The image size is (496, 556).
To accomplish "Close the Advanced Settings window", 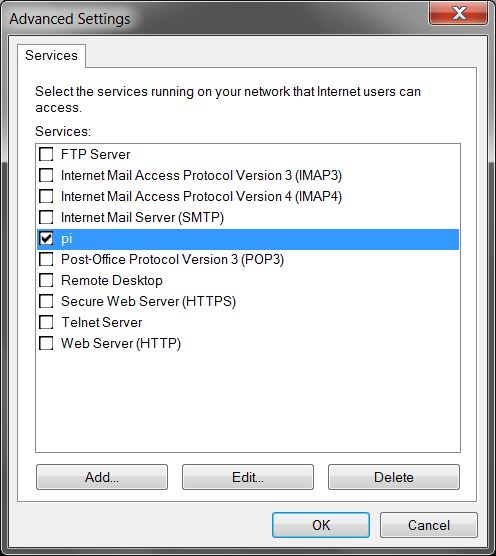I will tap(458, 13).
